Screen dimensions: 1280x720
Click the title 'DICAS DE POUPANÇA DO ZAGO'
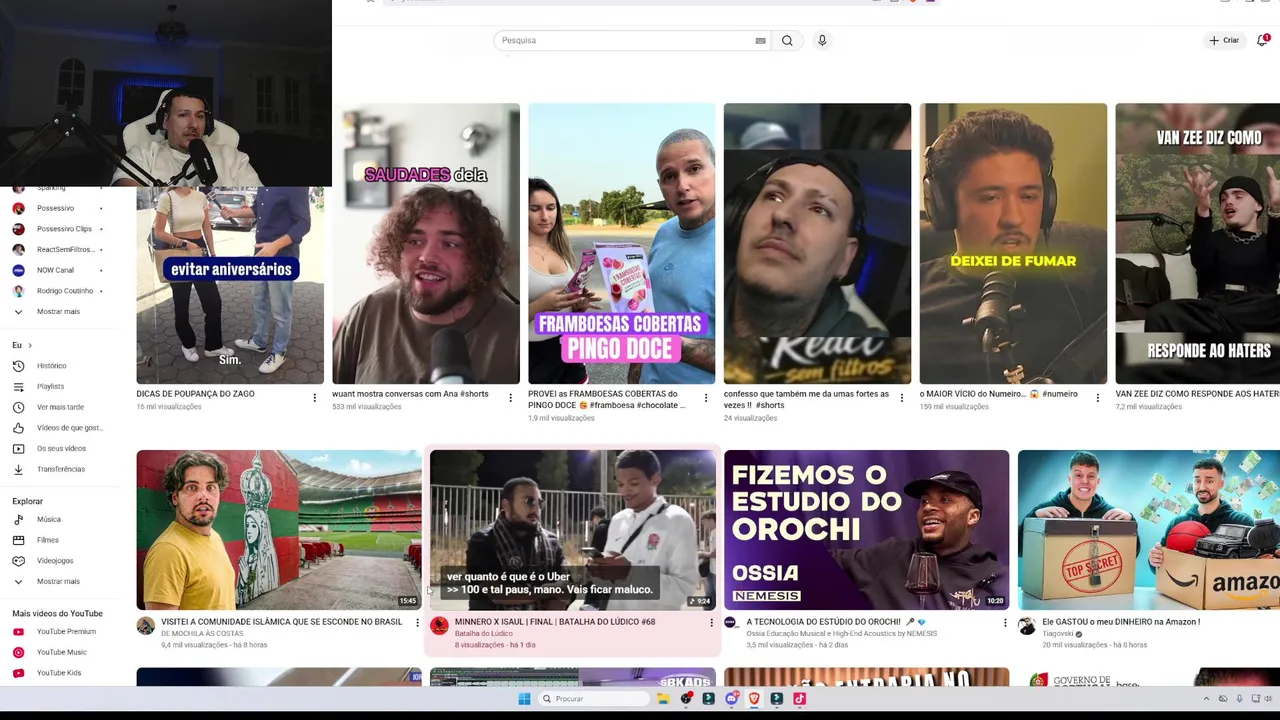point(195,394)
